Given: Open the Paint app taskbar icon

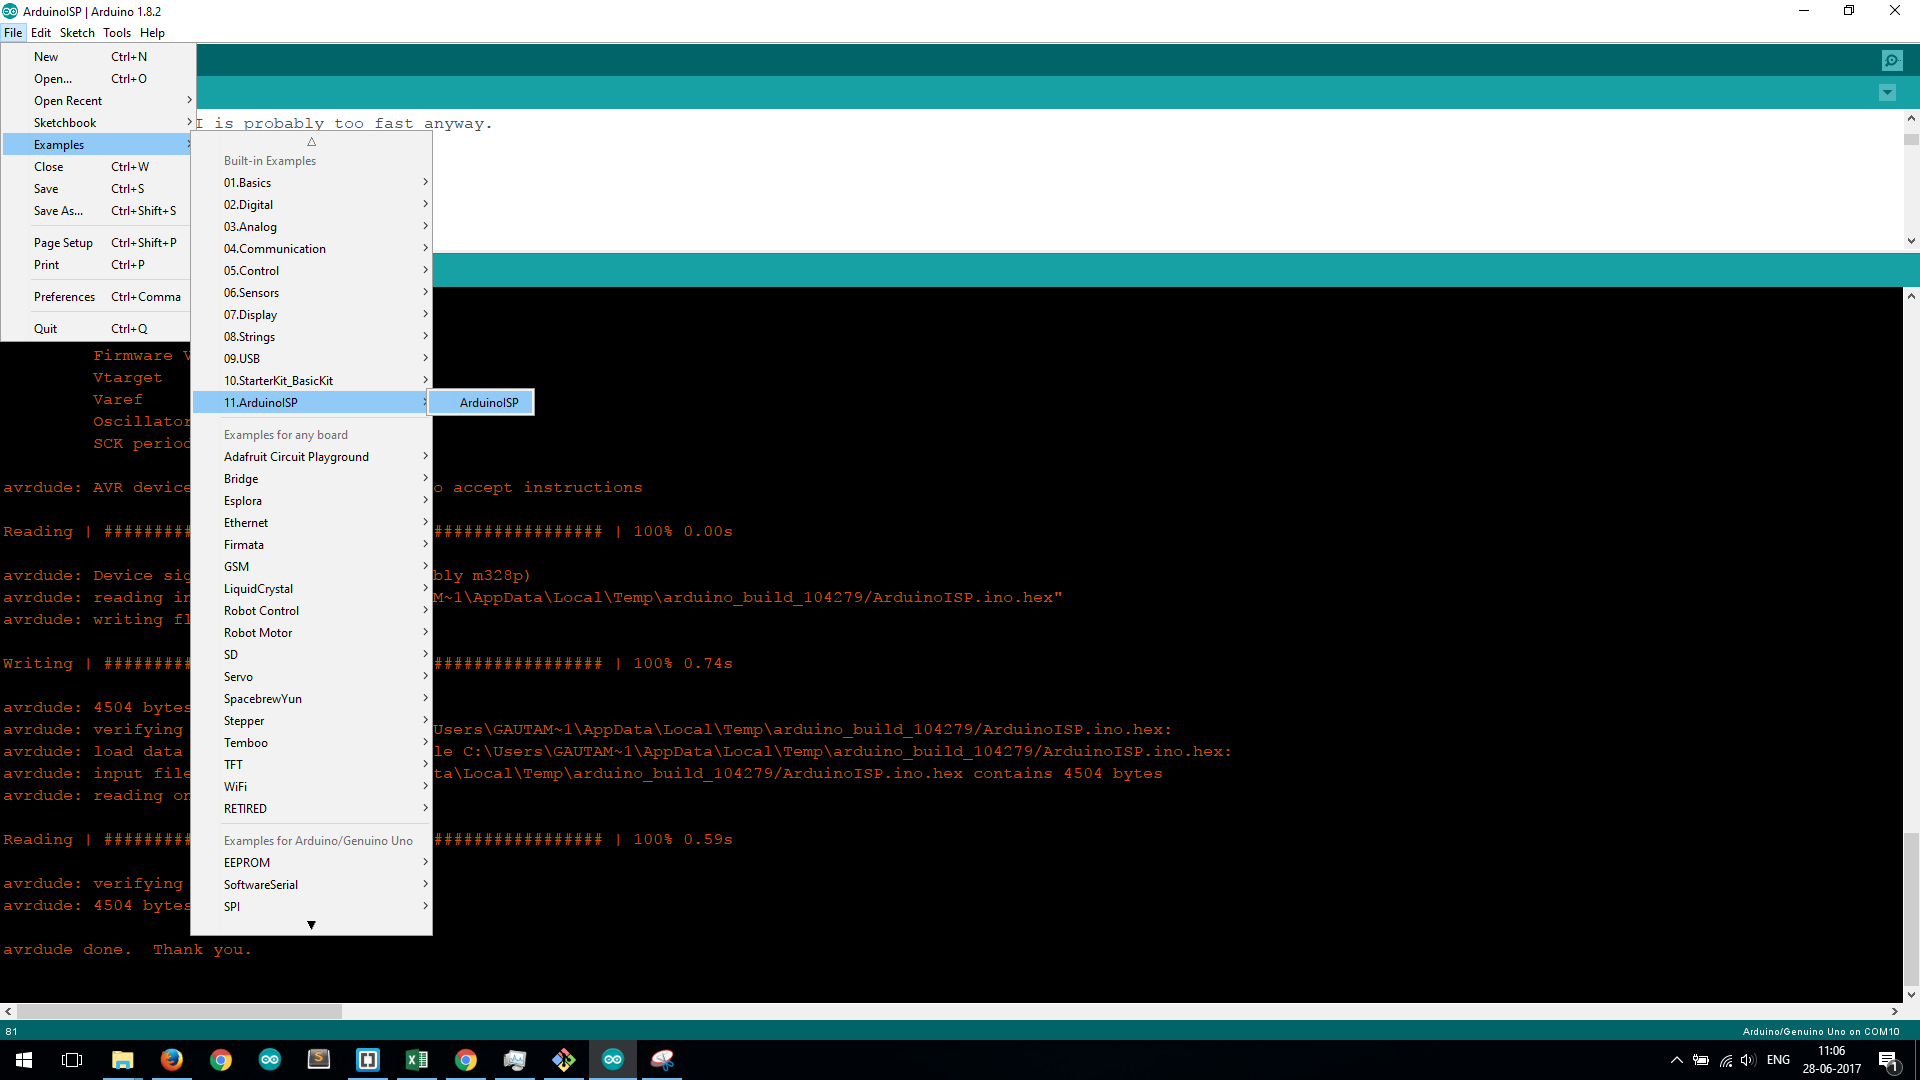Looking at the screenshot, I should click(x=662, y=1060).
